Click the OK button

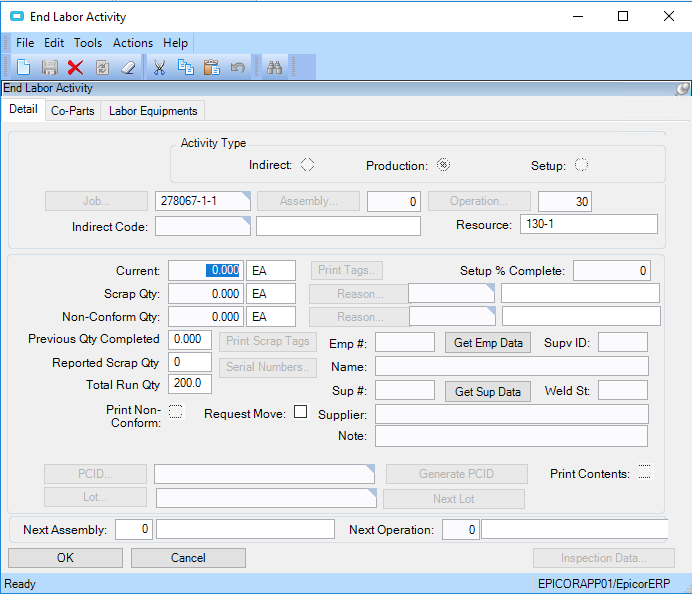(x=65, y=558)
